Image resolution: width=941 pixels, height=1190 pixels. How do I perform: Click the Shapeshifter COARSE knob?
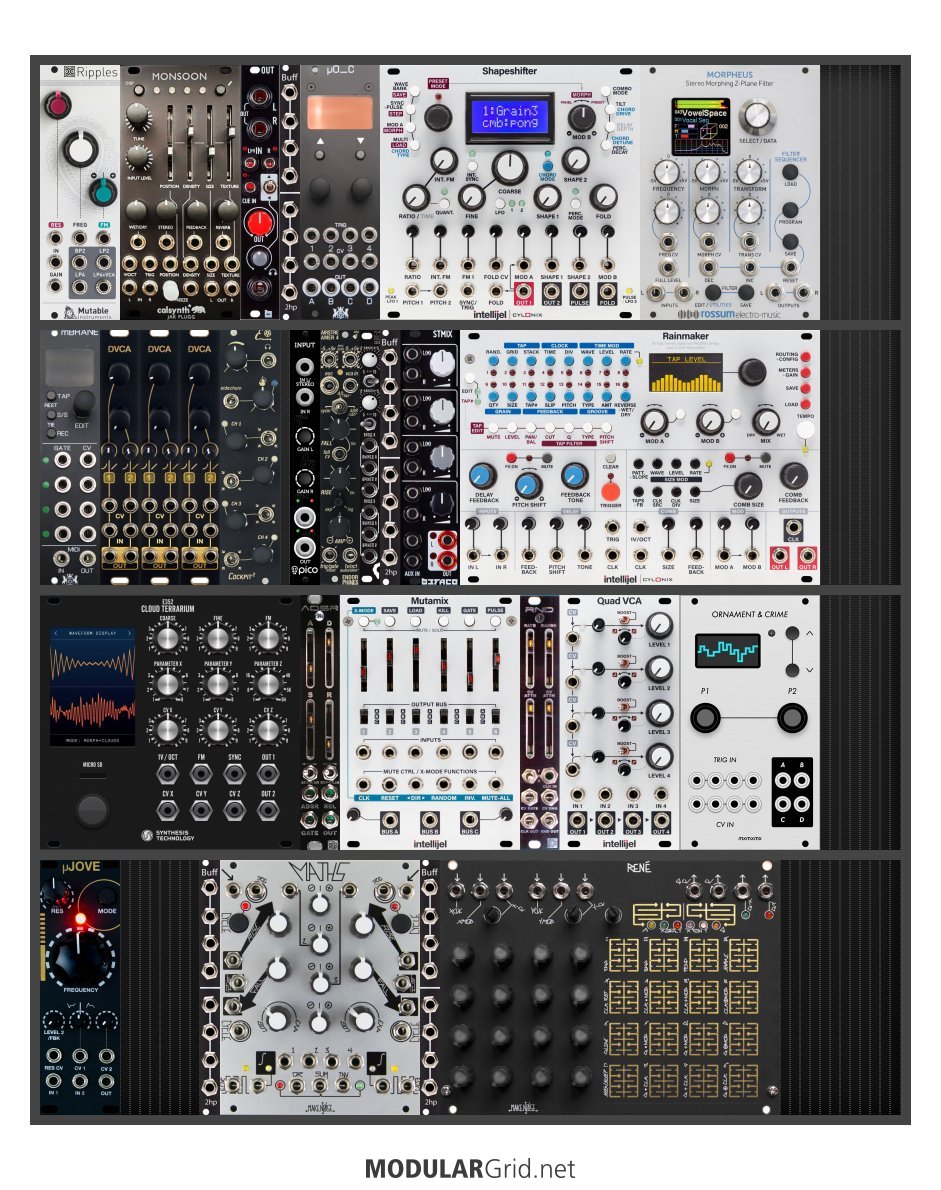click(x=509, y=168)
